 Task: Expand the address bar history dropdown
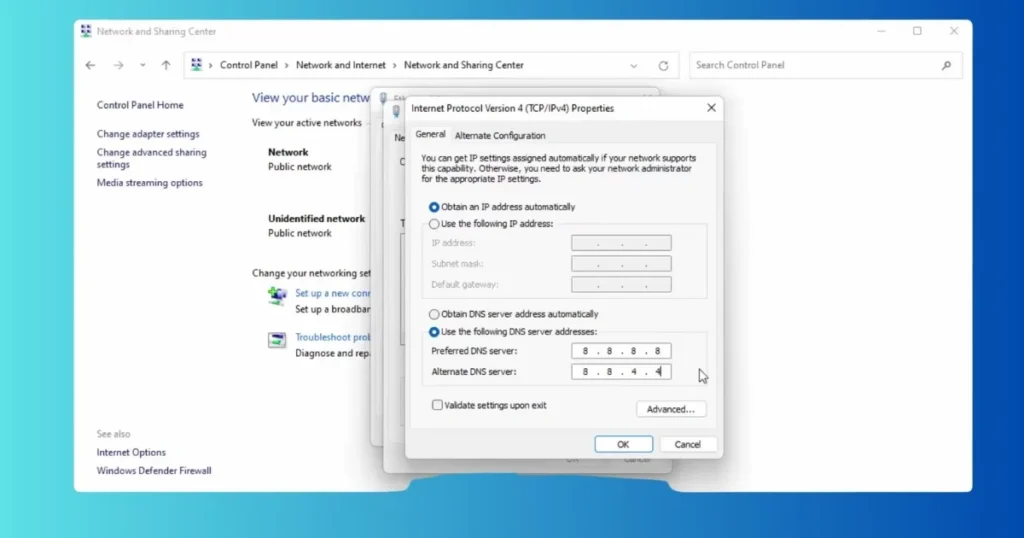tap(633, 66)
